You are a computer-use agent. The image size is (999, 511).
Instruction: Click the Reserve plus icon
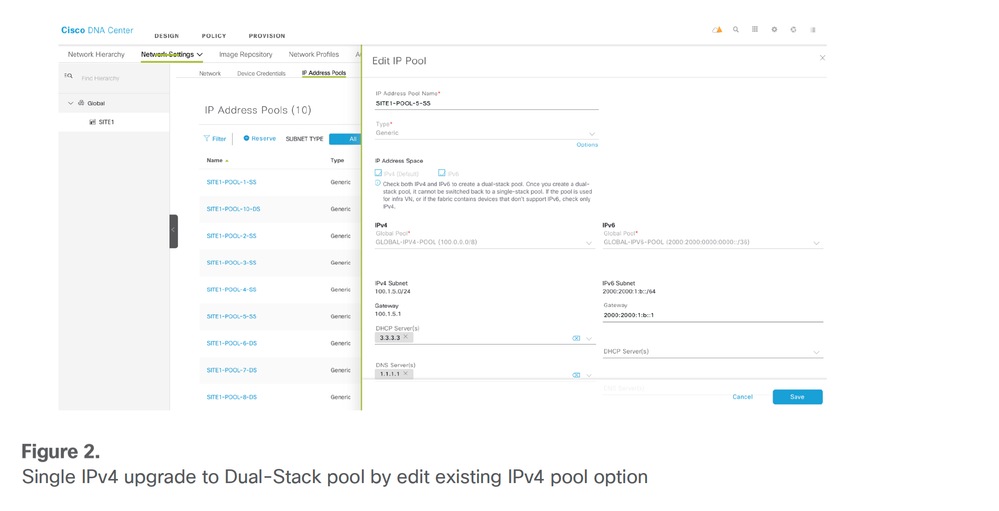point(246,138)
